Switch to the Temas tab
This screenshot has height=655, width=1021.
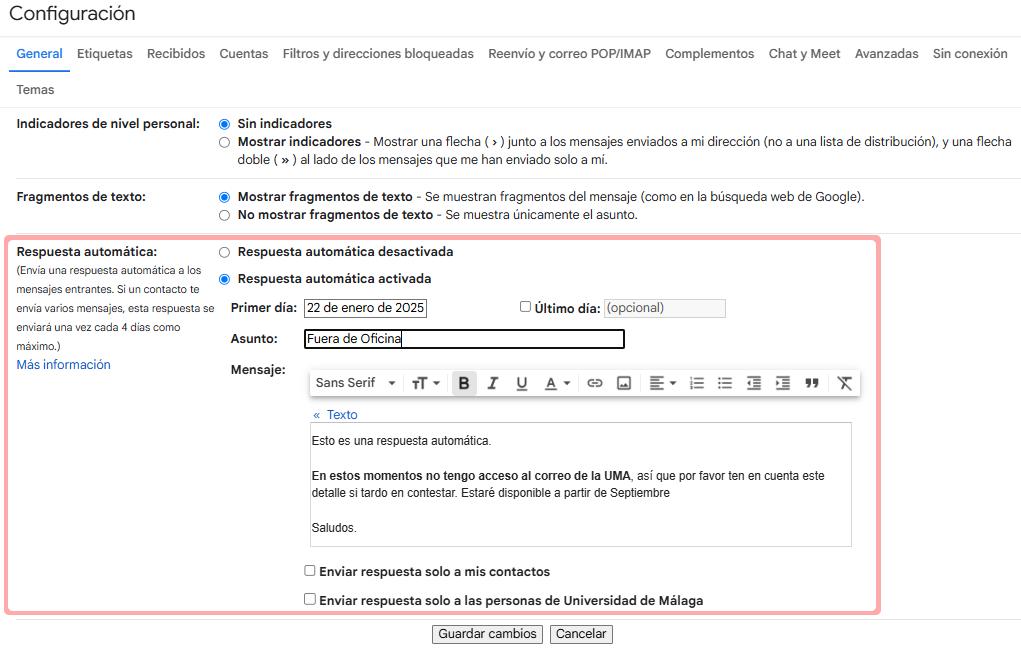point(35,90)
